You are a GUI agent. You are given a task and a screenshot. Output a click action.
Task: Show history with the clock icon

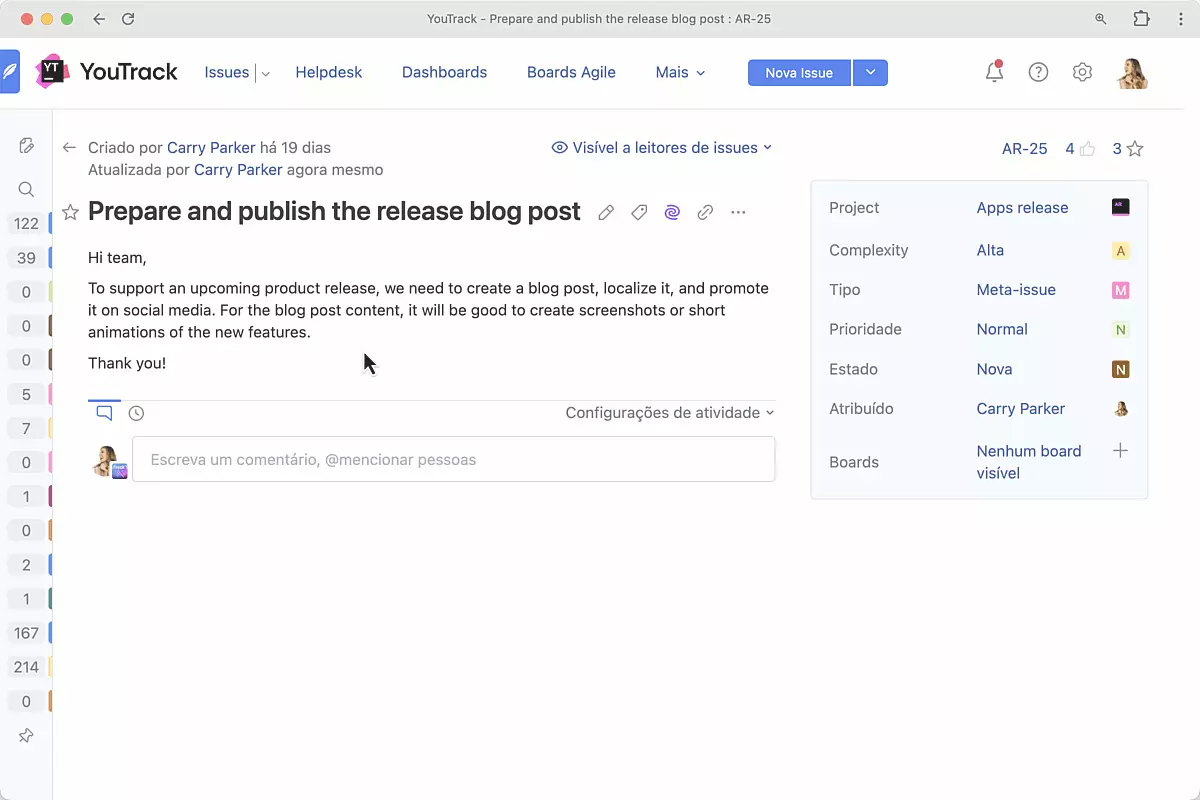coord(137,413)
